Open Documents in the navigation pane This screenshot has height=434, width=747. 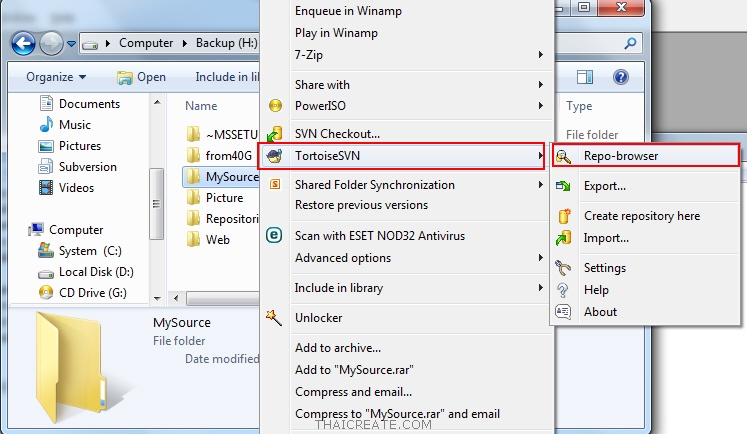[80, 103]
